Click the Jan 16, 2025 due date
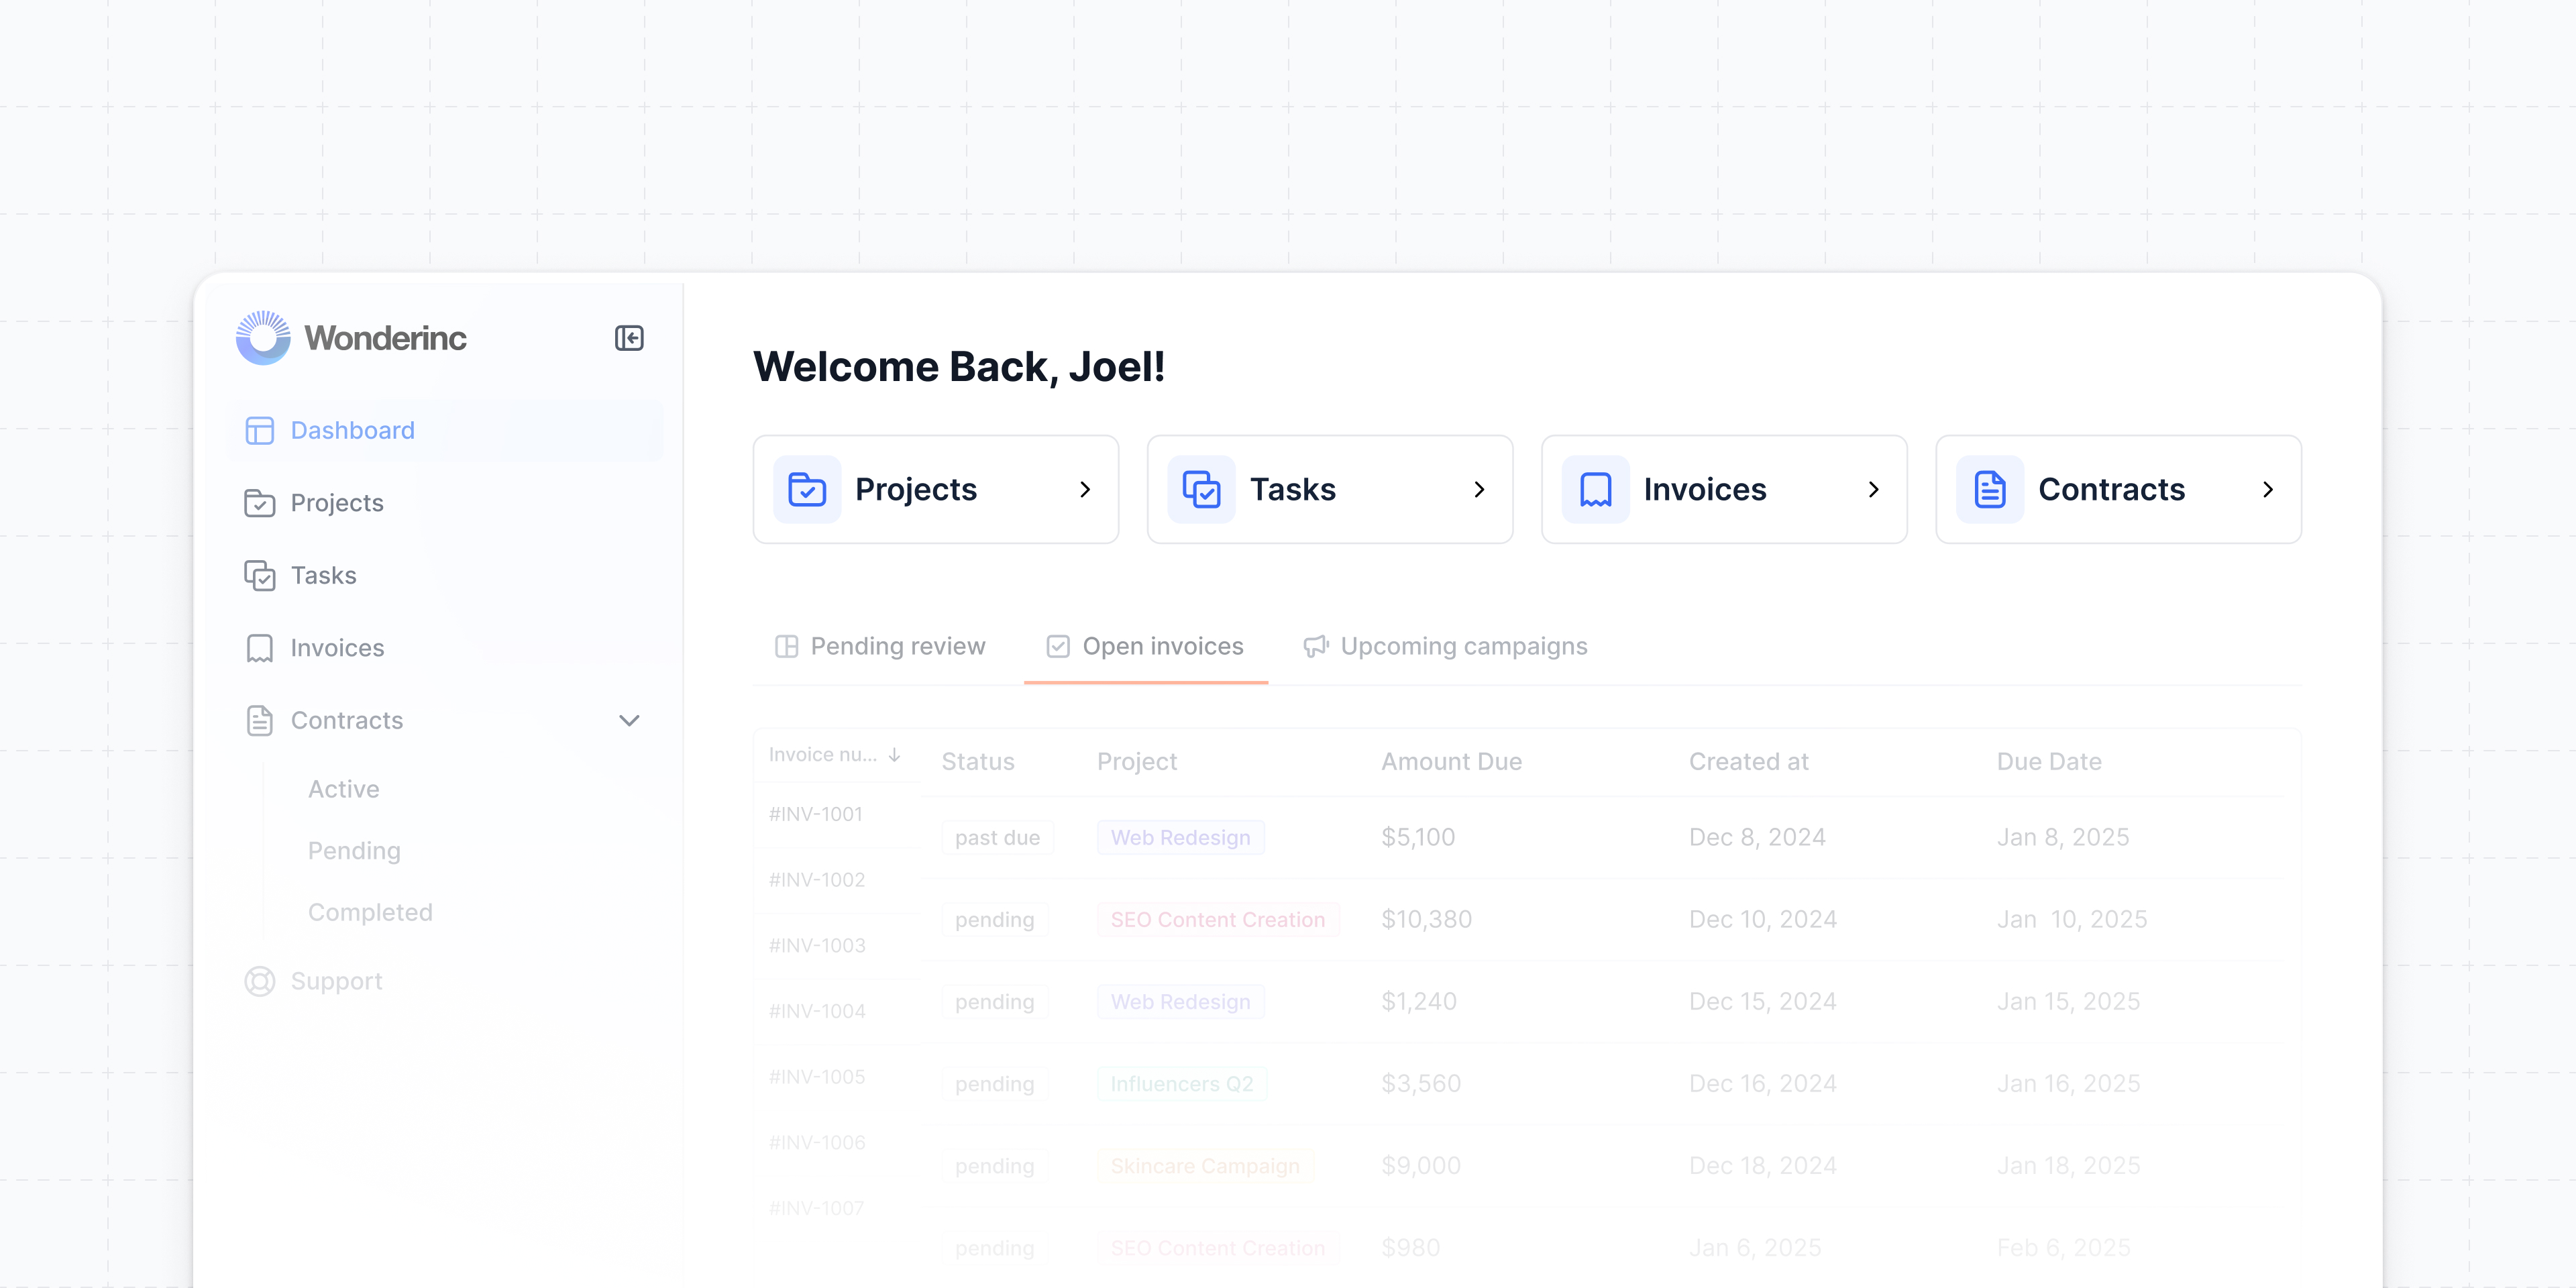2576x1288 pixels. (x=2069, y=1084)
